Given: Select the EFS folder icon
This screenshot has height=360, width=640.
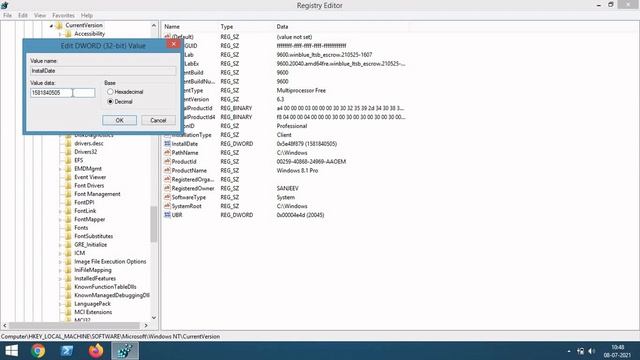Looking at the screenshot, I should point(68,160).
